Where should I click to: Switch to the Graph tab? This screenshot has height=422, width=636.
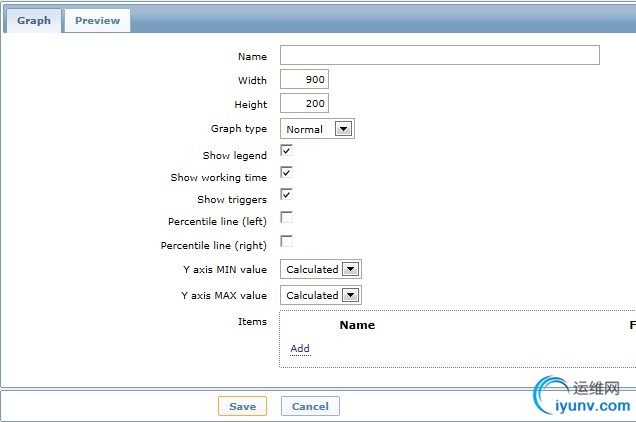tap(33, 20)
